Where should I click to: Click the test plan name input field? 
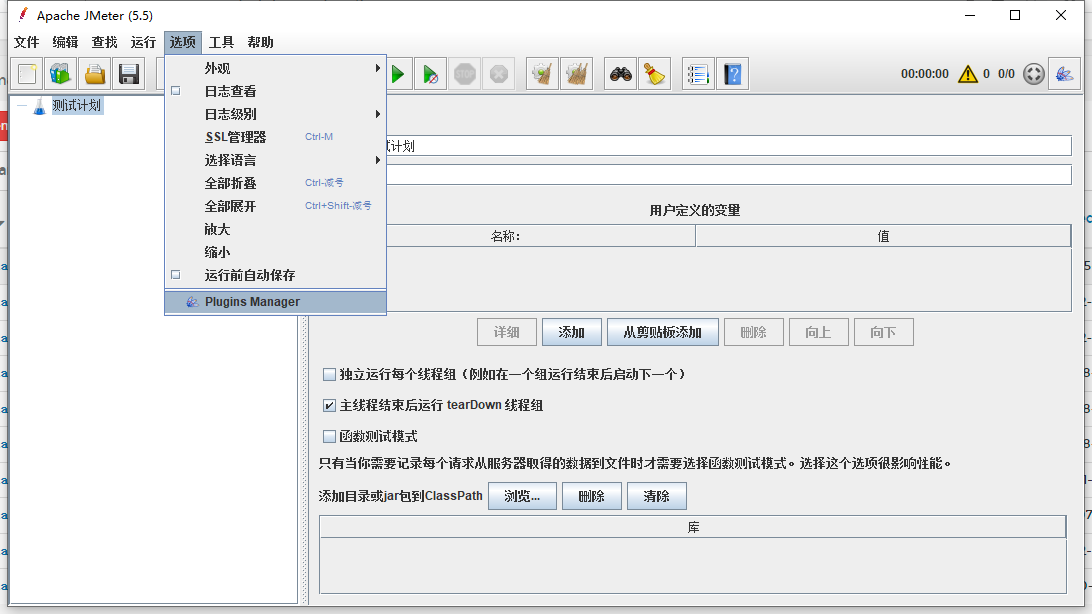click(728, 146)
